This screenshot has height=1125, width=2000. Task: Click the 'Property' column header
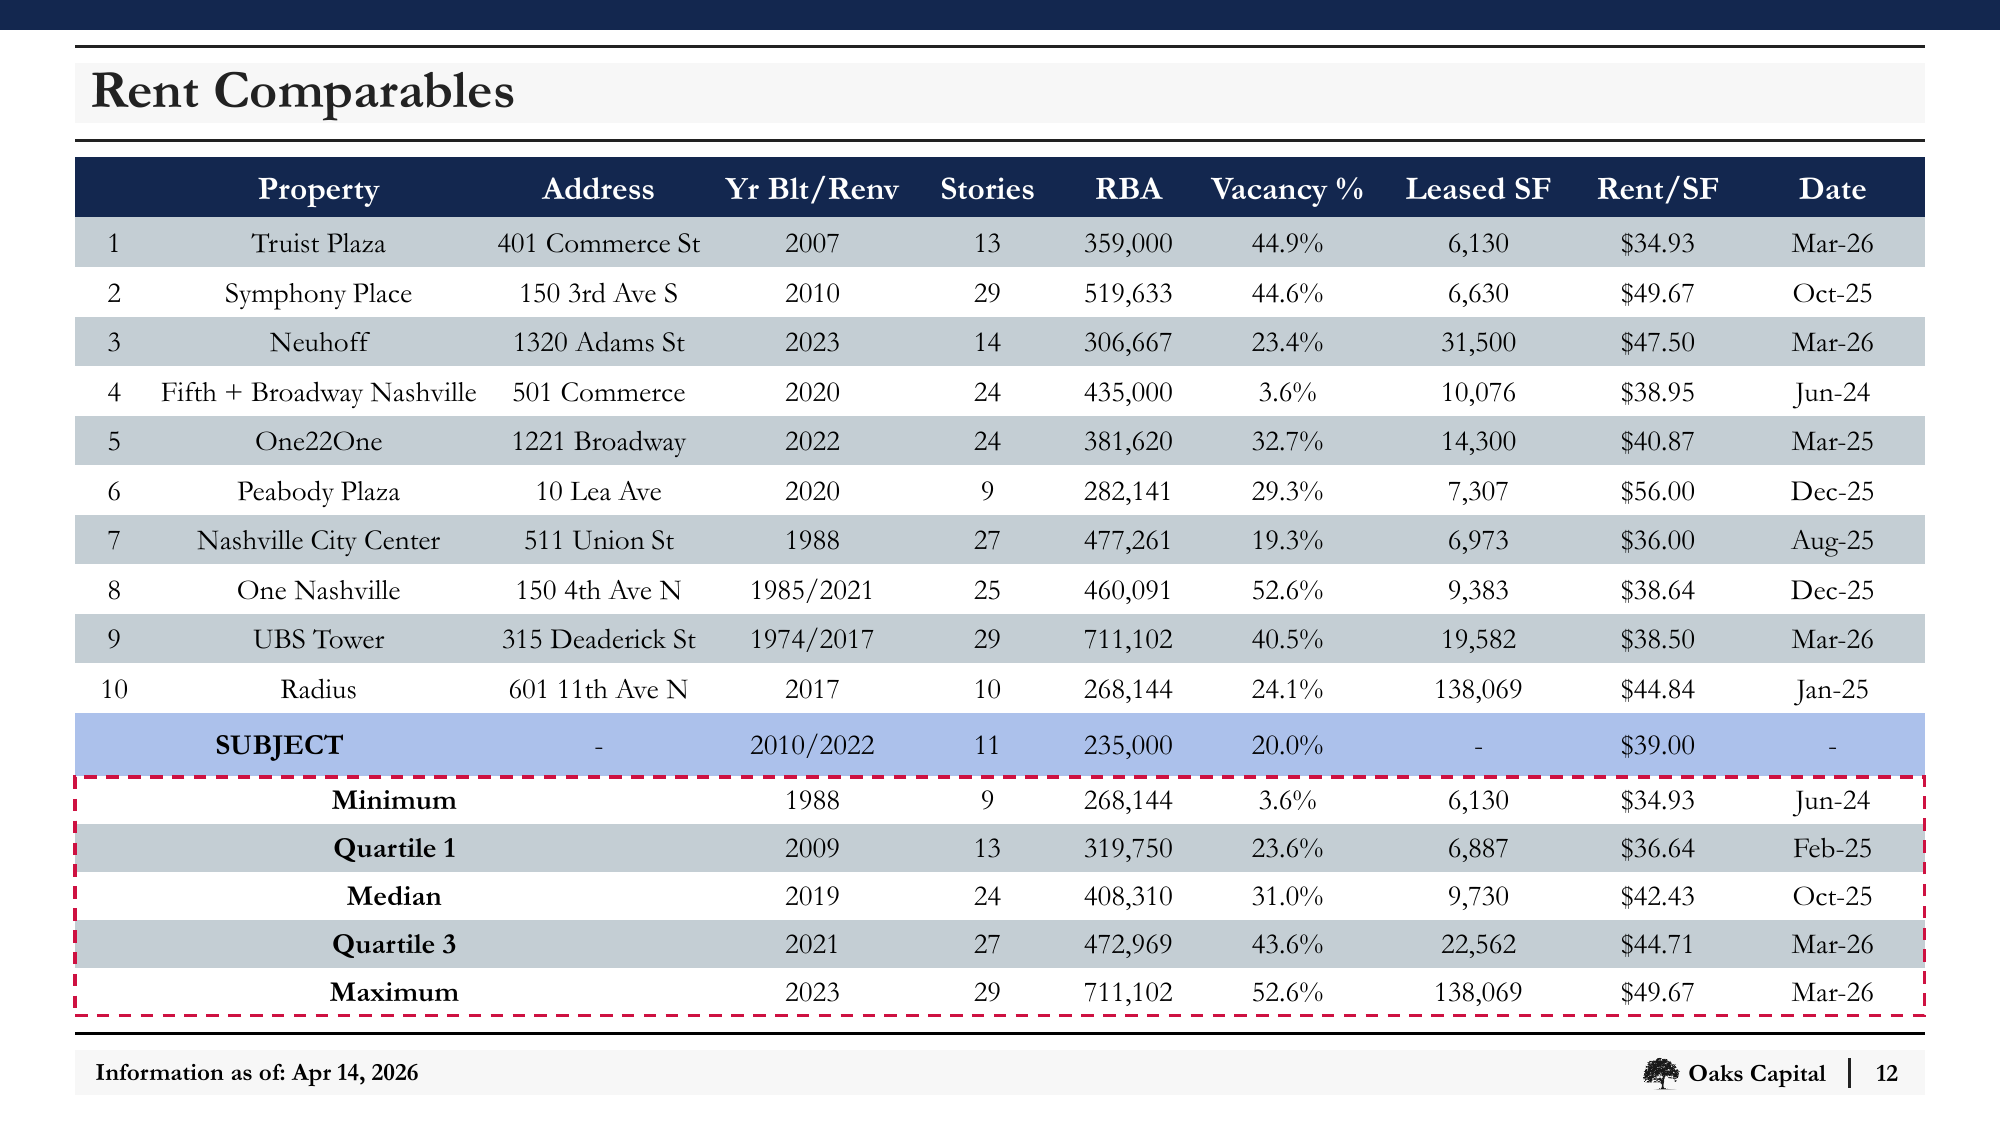318,189
